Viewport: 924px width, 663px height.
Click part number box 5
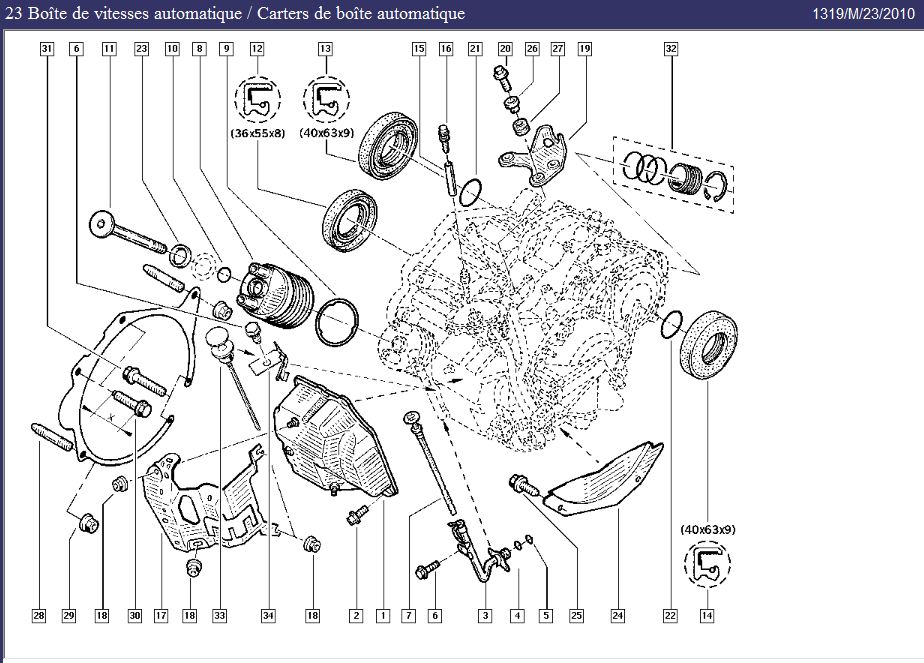546,616
